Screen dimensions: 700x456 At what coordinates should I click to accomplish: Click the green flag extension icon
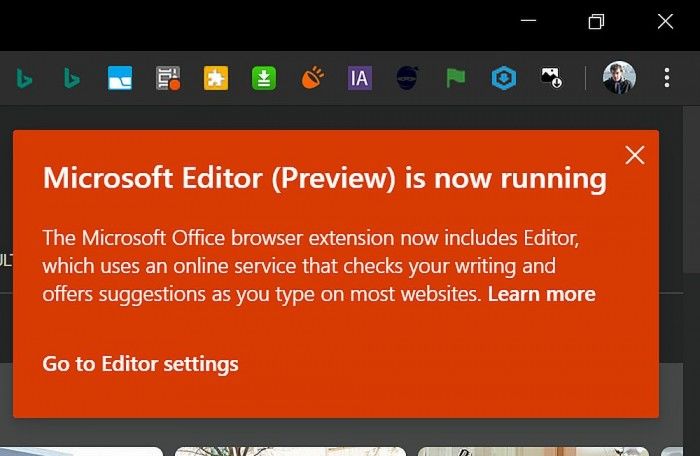click(456, 78)
